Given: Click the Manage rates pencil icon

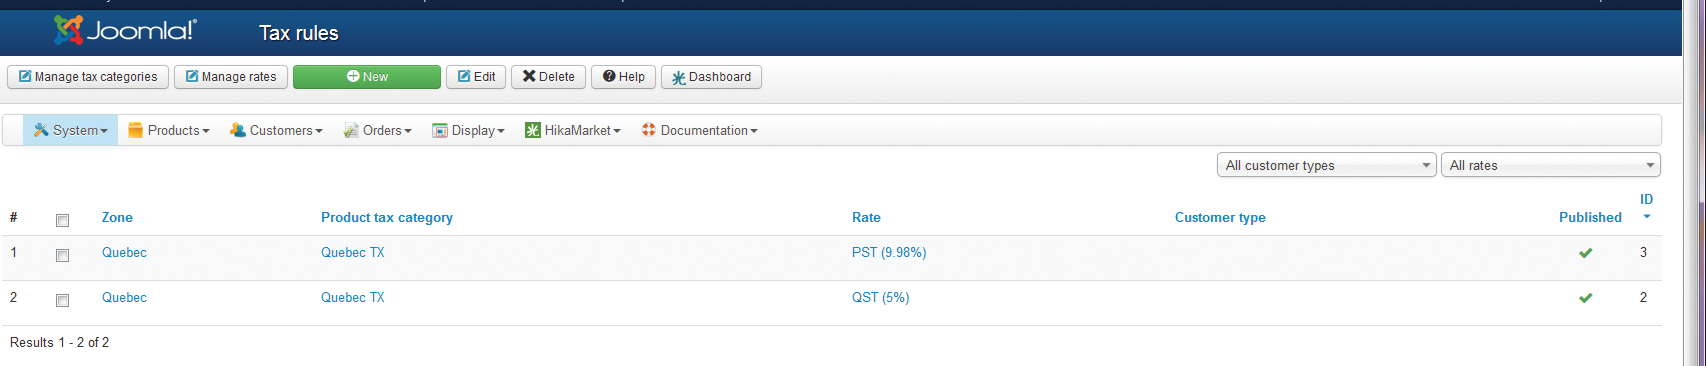Looking at the screenshot, I should coord(192,76).
